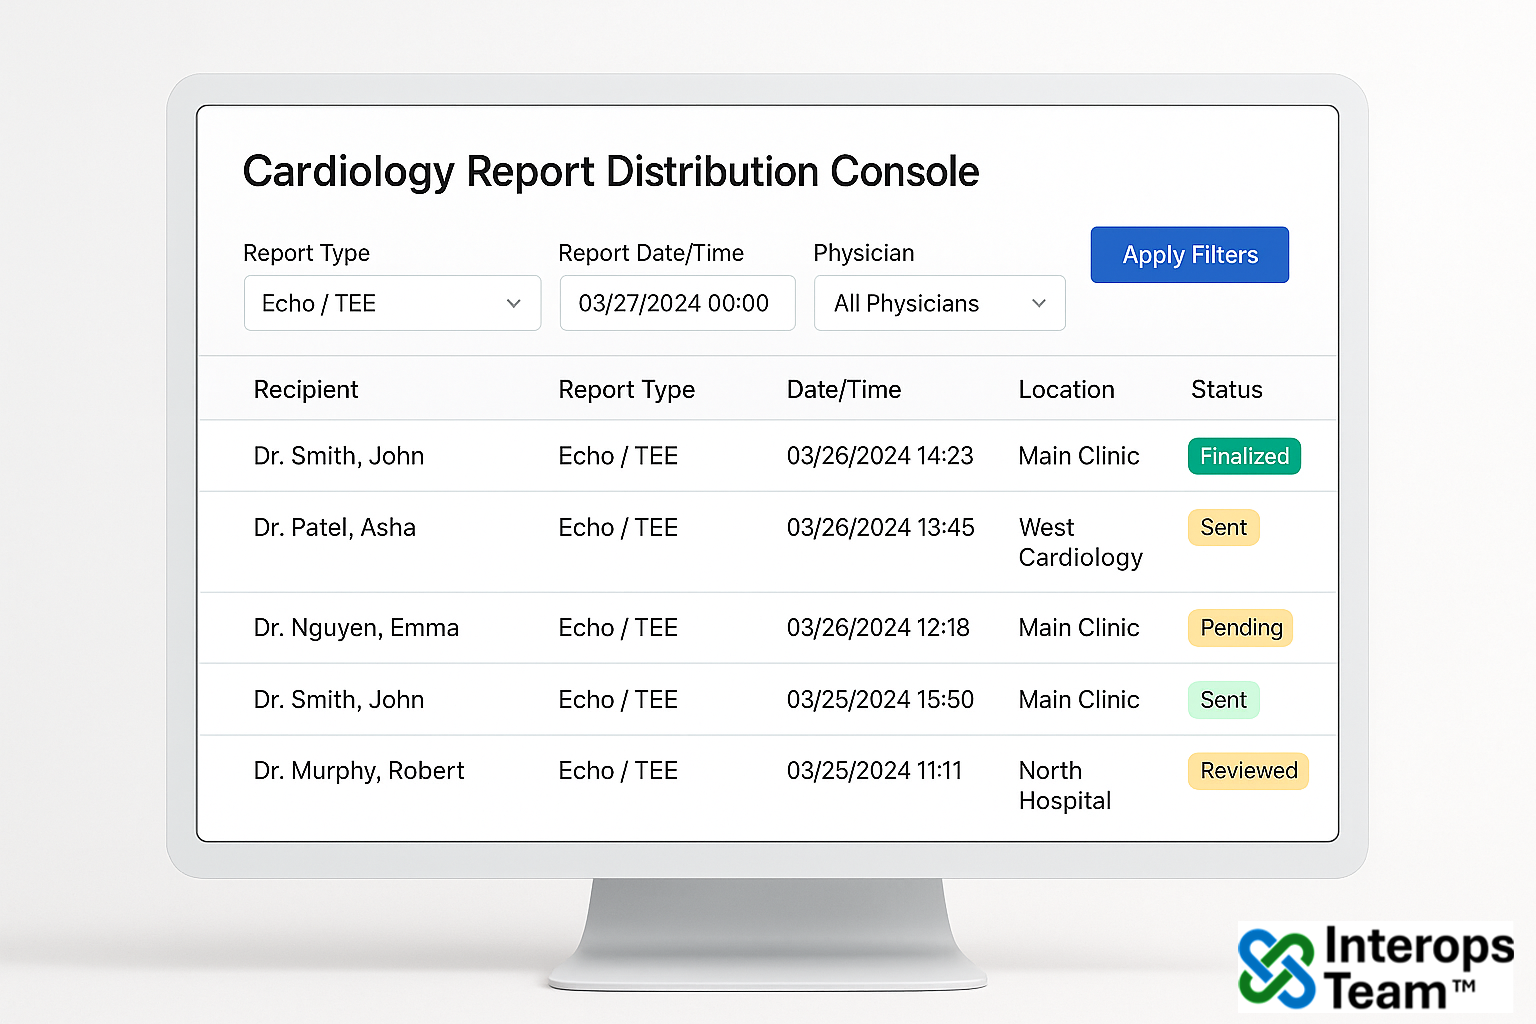Click Main Clinic in Dr. Nguyen's row
The height and width of the screenshot is (1024, 1536).
(x=1079, y=628)
